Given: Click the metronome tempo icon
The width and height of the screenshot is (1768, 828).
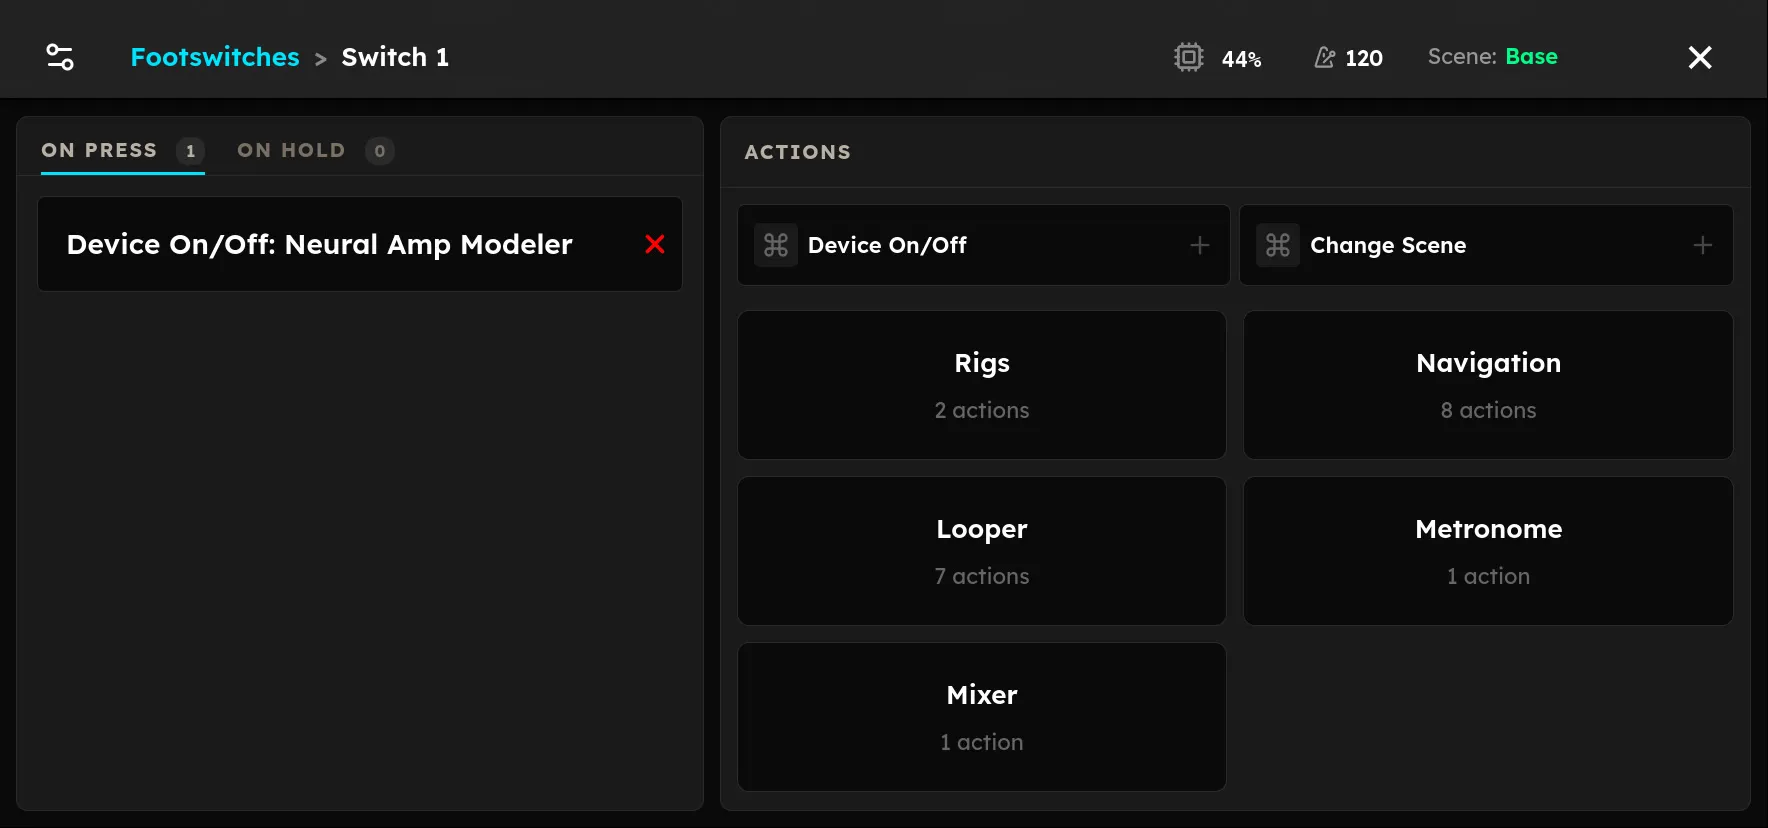Looking at the screenshot, I should pyautogui.click(x=1324, y=58).
